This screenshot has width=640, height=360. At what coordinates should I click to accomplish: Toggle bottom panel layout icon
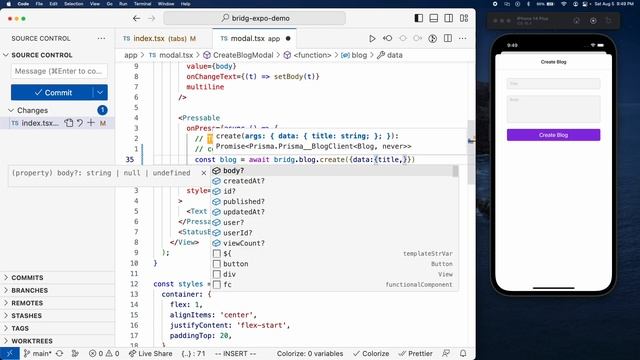(x=433, y=18)
